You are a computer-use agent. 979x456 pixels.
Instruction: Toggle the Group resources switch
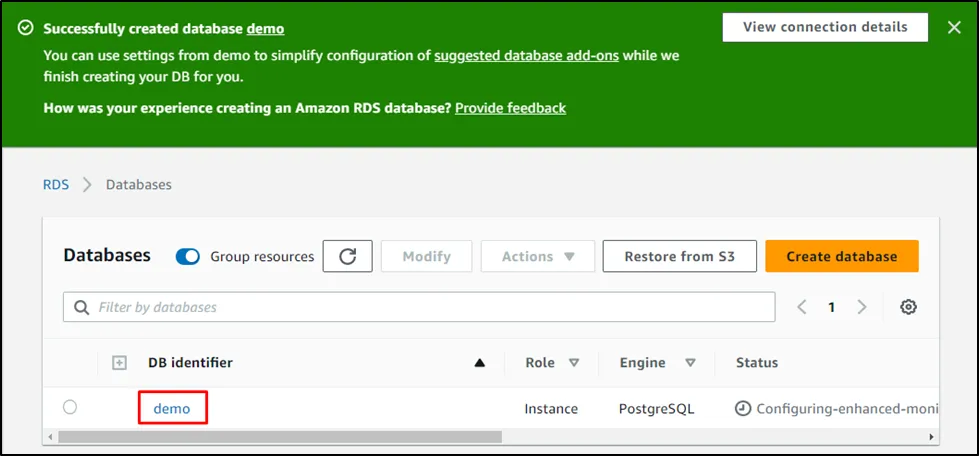tap(188, 257)
